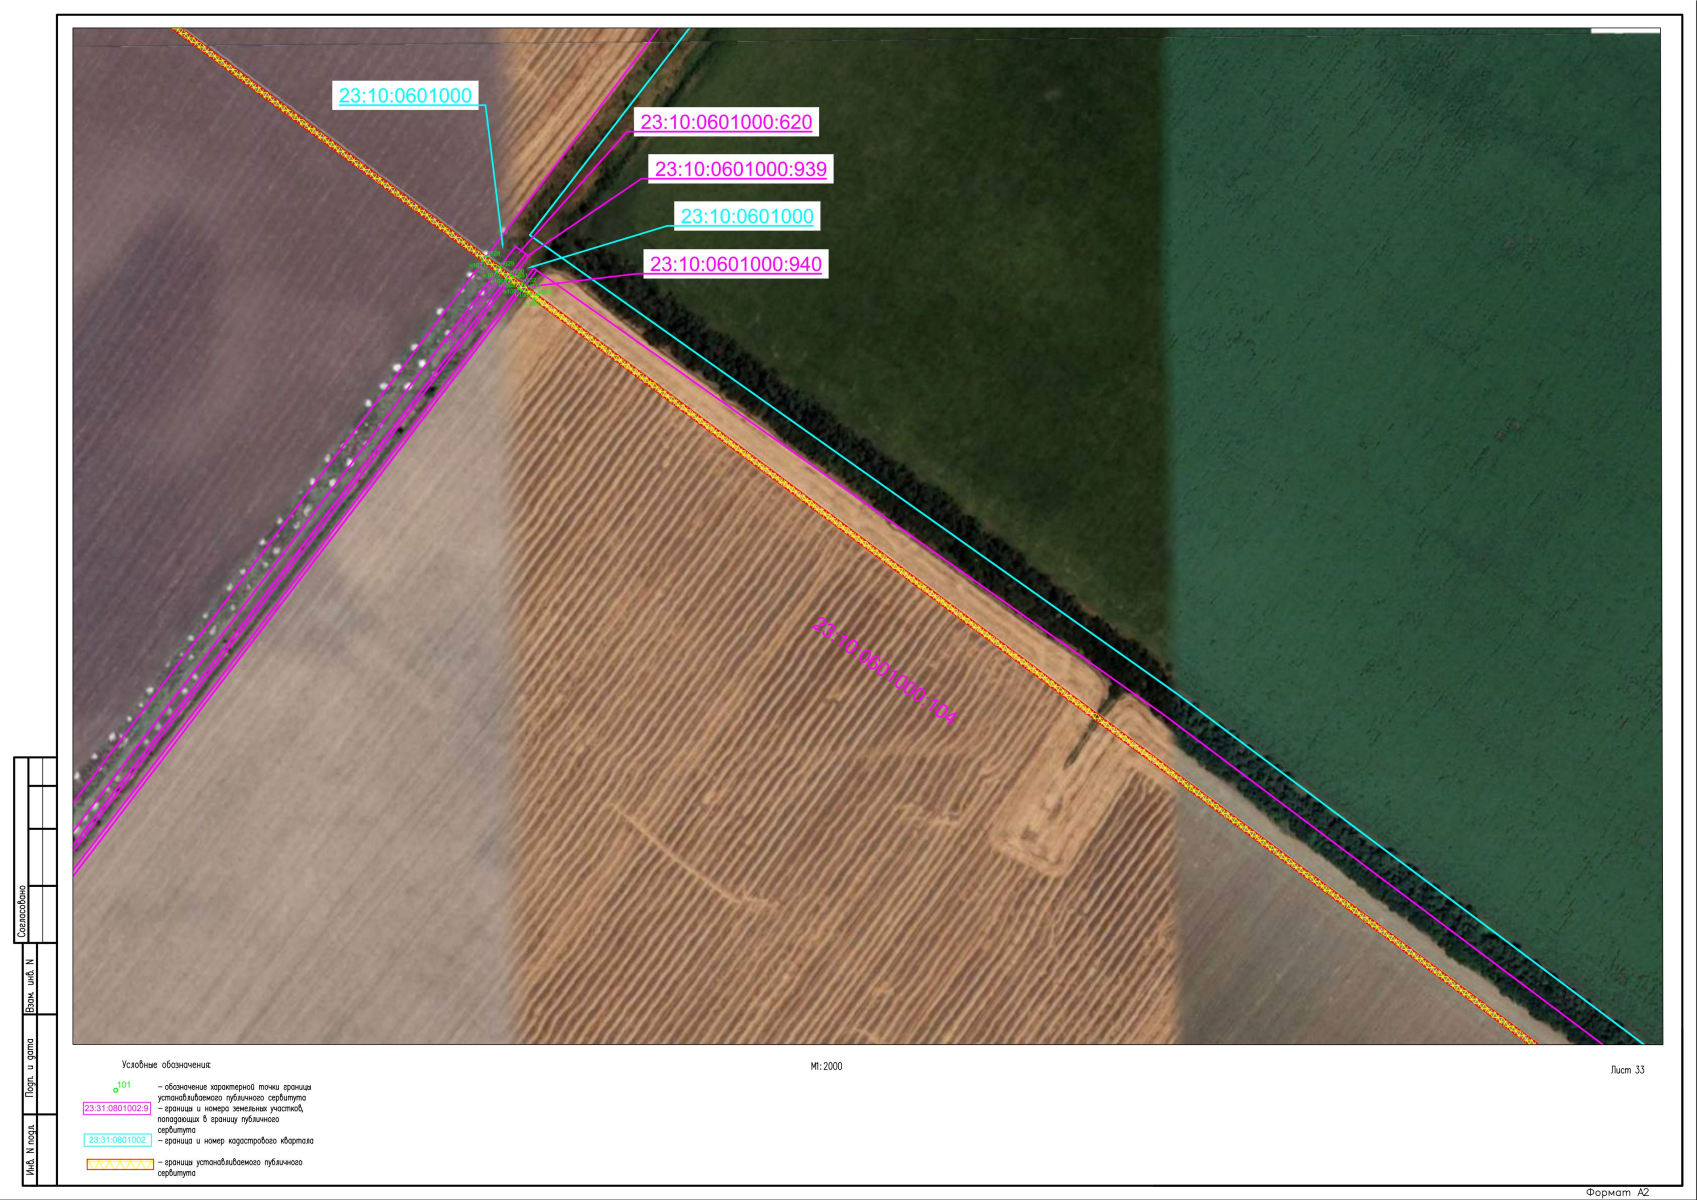This screenshot has width=1697, height=1200.
Task: Click legend text 'граница и номер кадастрового квартала'
Action: pos(238,1141)
